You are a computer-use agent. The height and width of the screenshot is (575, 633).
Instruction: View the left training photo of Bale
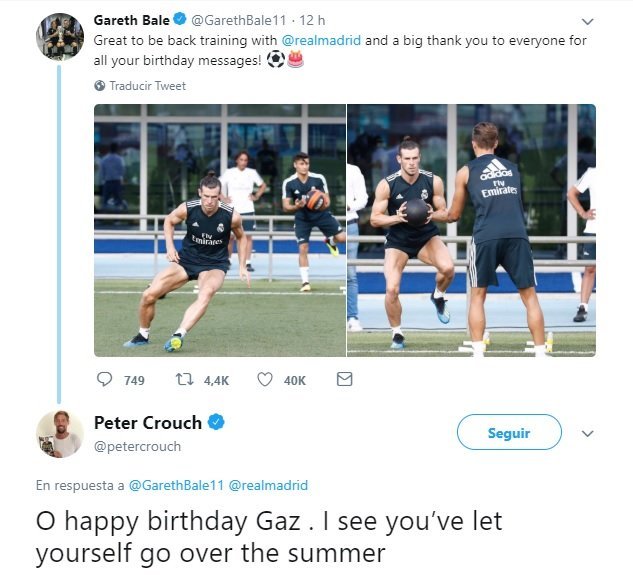219,230
